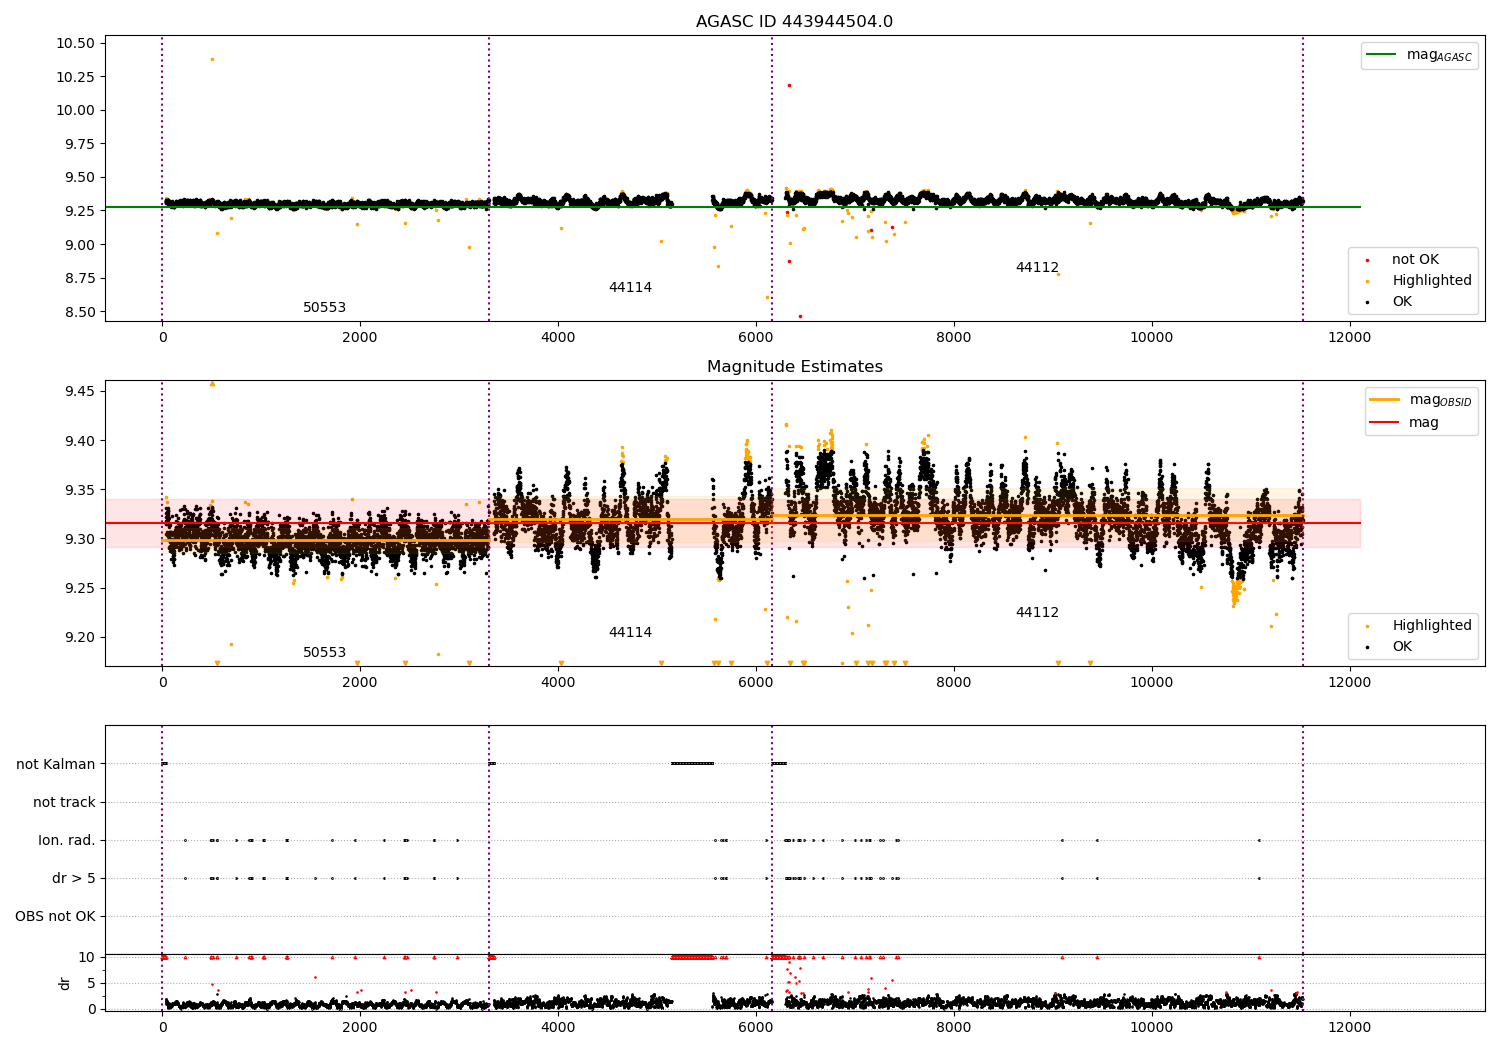Click the 8.50 y-axis tick label
Viewport: 1500px width, 1050px height.
coord(79,312)
